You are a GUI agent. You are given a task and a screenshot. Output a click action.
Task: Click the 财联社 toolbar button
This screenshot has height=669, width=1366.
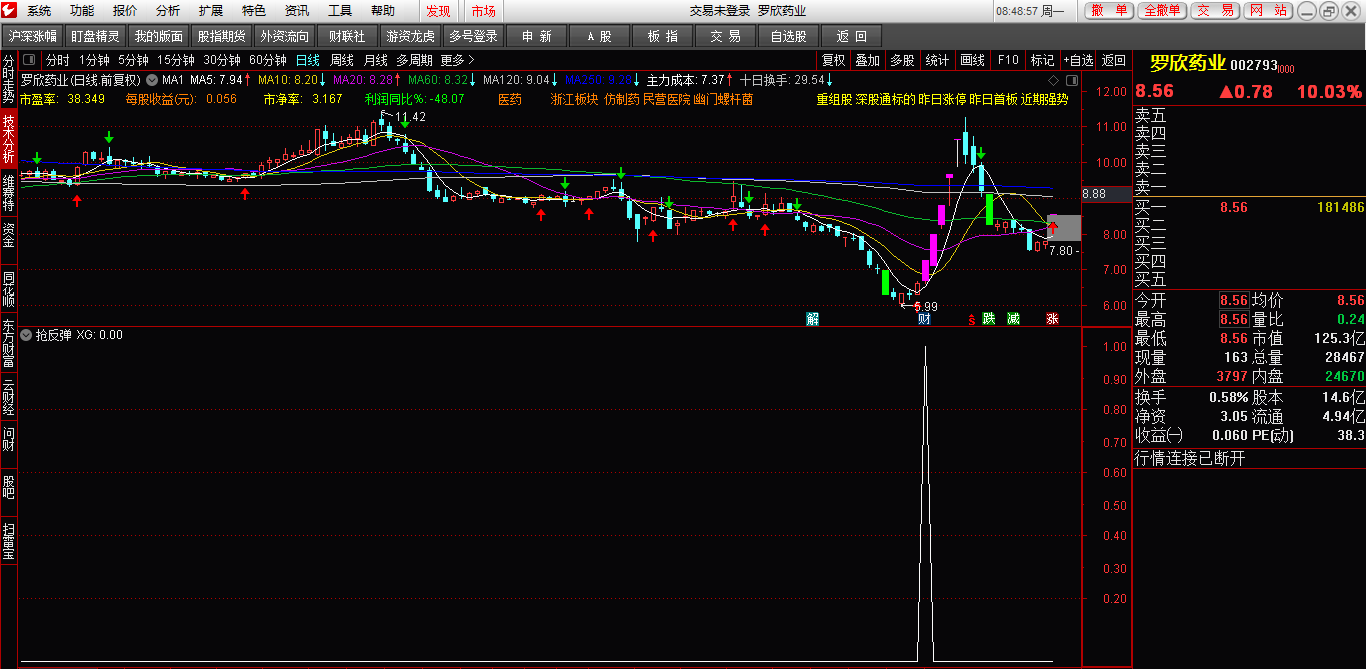click(348, 36)
